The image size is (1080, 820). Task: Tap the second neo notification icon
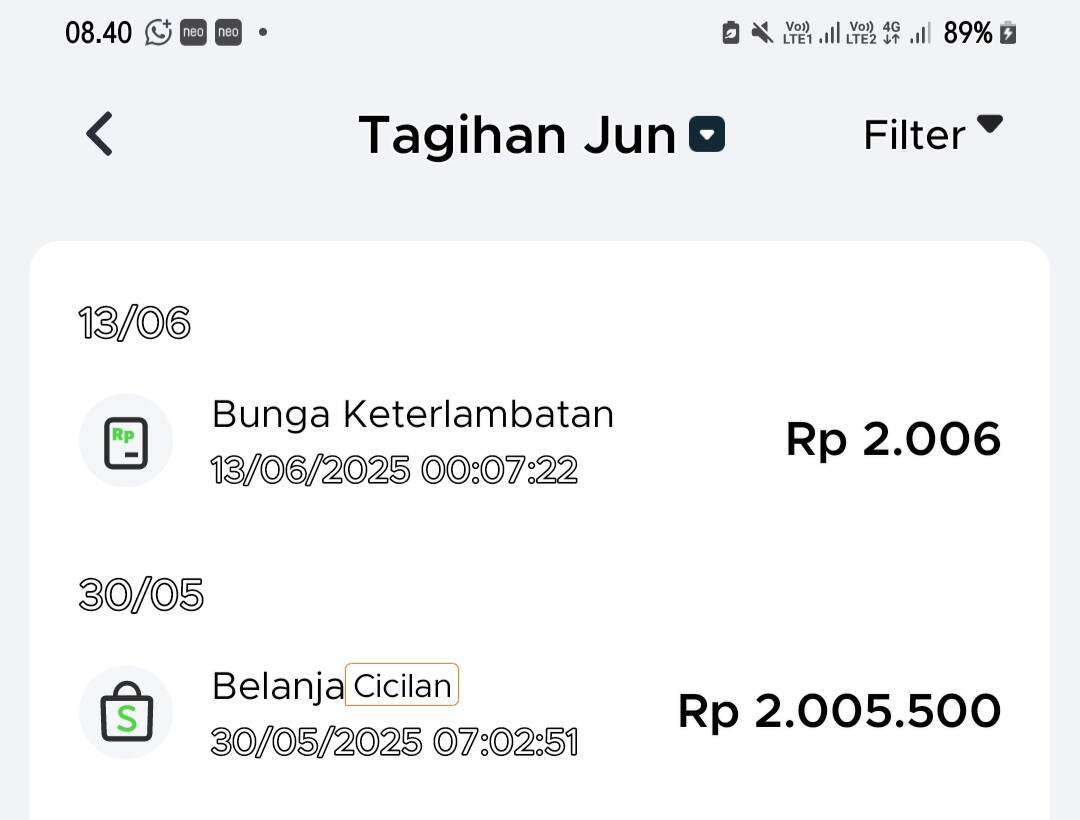pyautogui.click(x=228, y=32)
